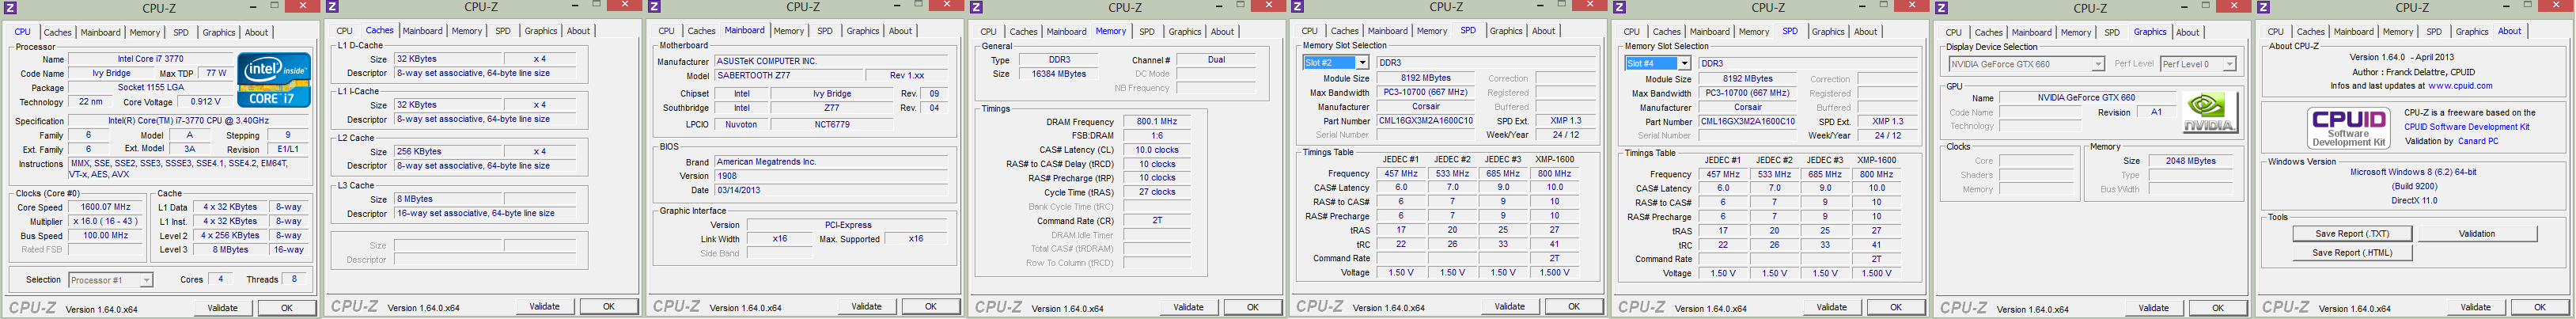Click the Z title icon of the Slot #4 SPD window
The height and width of the screenshot is (319, 2576).
[1620, 7]
